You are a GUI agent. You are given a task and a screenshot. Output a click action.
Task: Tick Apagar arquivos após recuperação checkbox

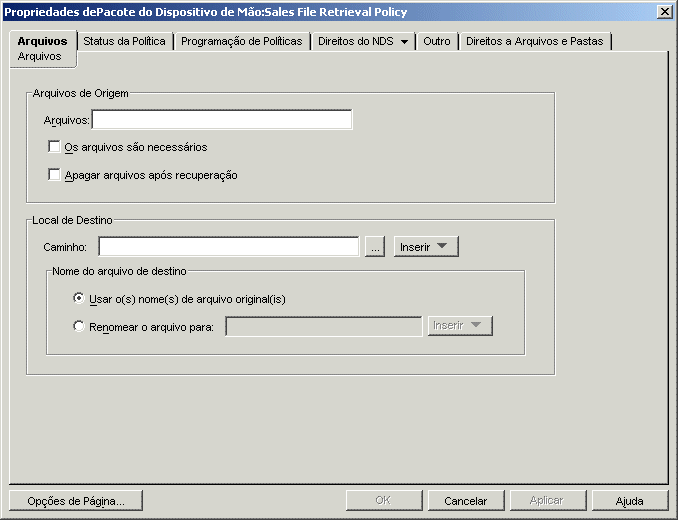point(54,175)
